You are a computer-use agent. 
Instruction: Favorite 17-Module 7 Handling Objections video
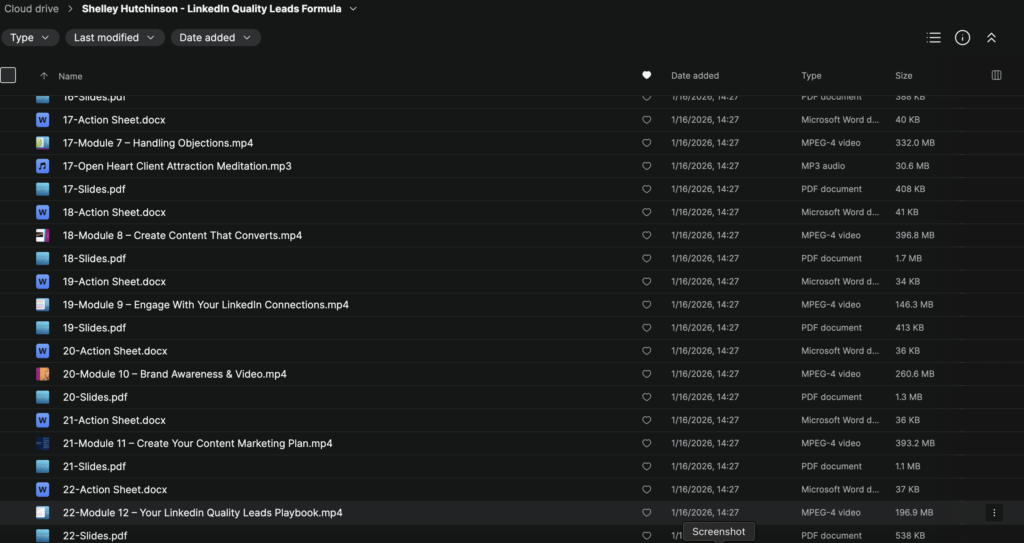[x=646, y=143]
